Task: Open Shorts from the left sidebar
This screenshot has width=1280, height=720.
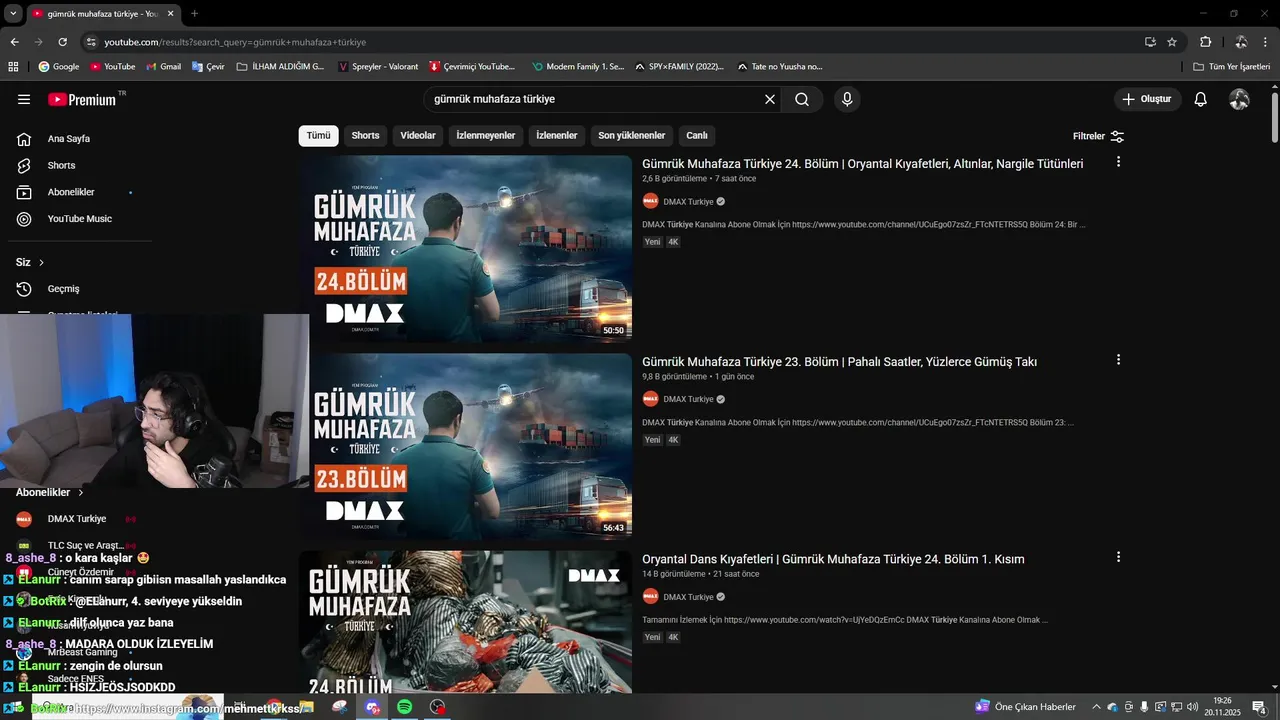Action: click(61, 165)
